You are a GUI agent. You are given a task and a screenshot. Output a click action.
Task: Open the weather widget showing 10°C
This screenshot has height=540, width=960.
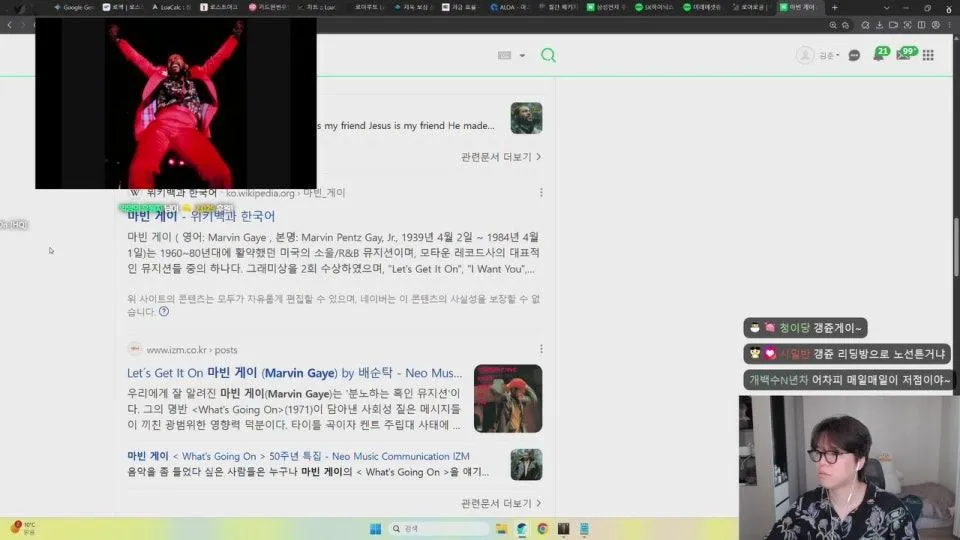[23, 528]
